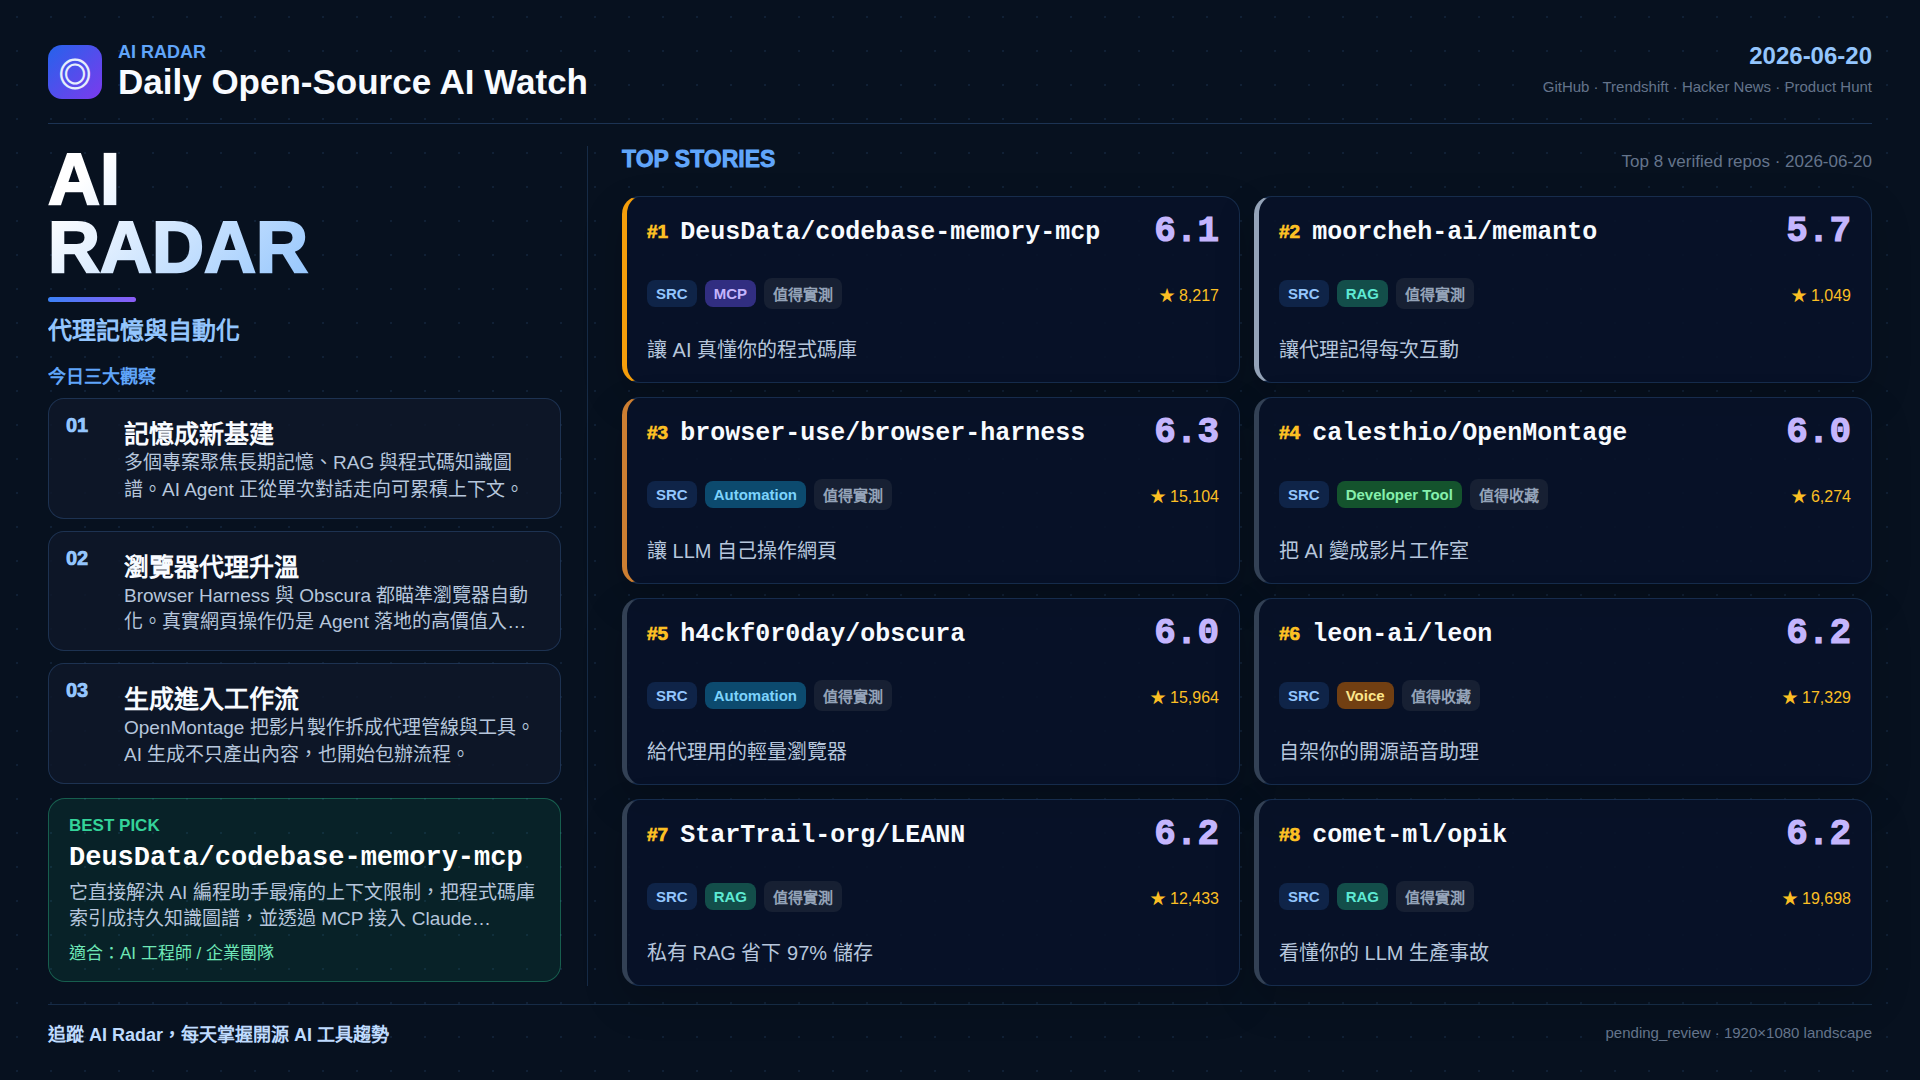Select observation 02 瀏覽器代理升溫 heading
Image resolution: width=1920 pixels, height=1080 pixels.
coord(211,567)
